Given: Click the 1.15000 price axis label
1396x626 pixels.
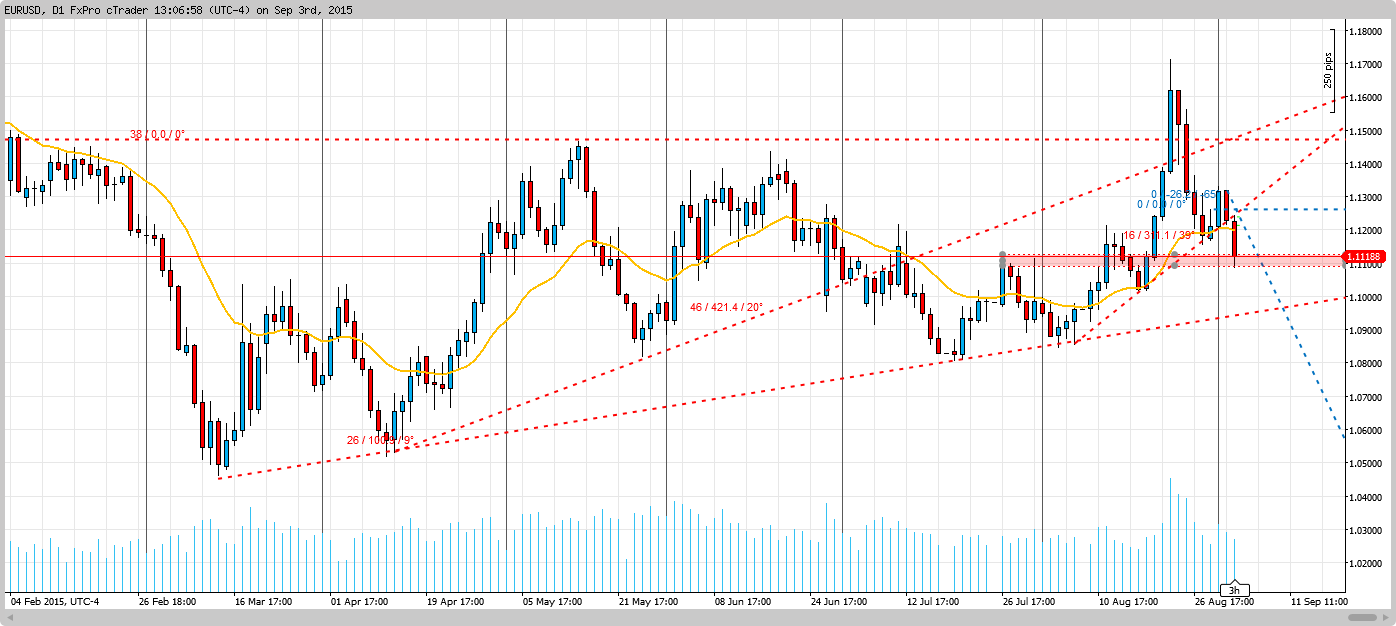Looking at the screenshot, I should [1365, 131].
